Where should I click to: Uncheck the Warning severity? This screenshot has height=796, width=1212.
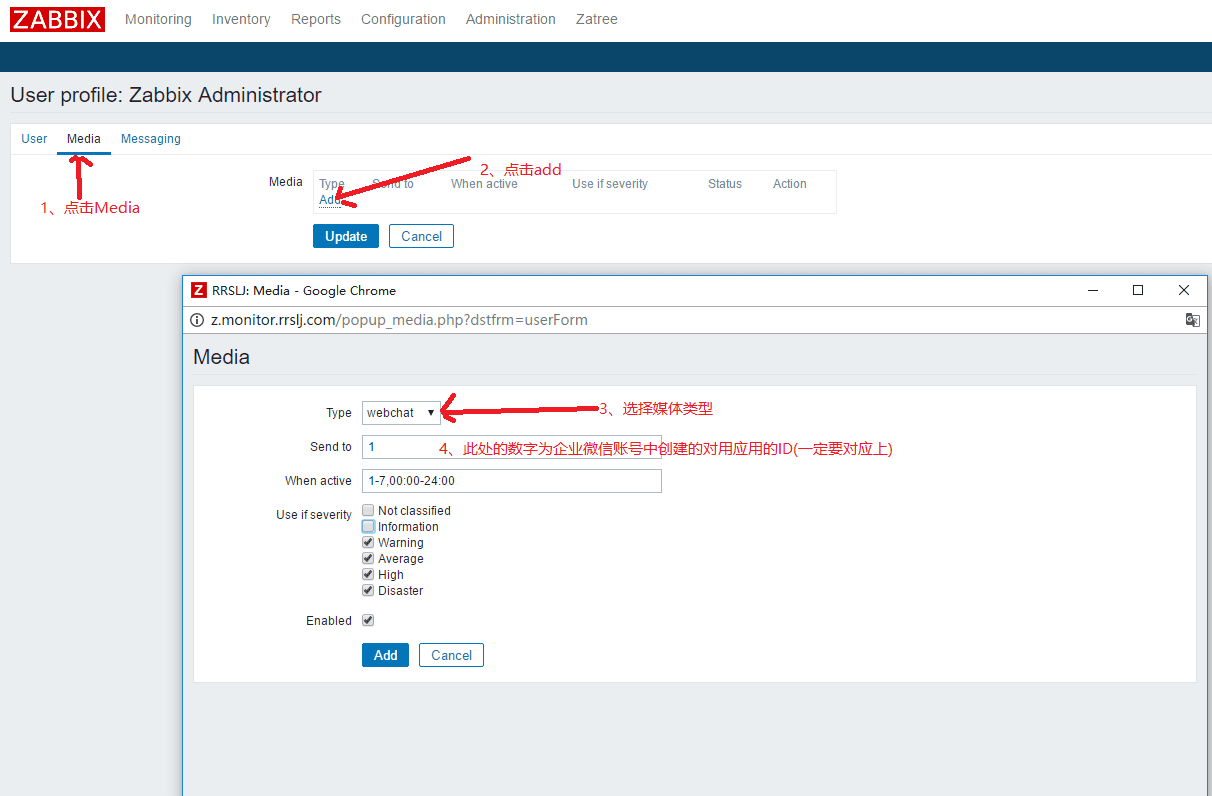pos(368,542)
